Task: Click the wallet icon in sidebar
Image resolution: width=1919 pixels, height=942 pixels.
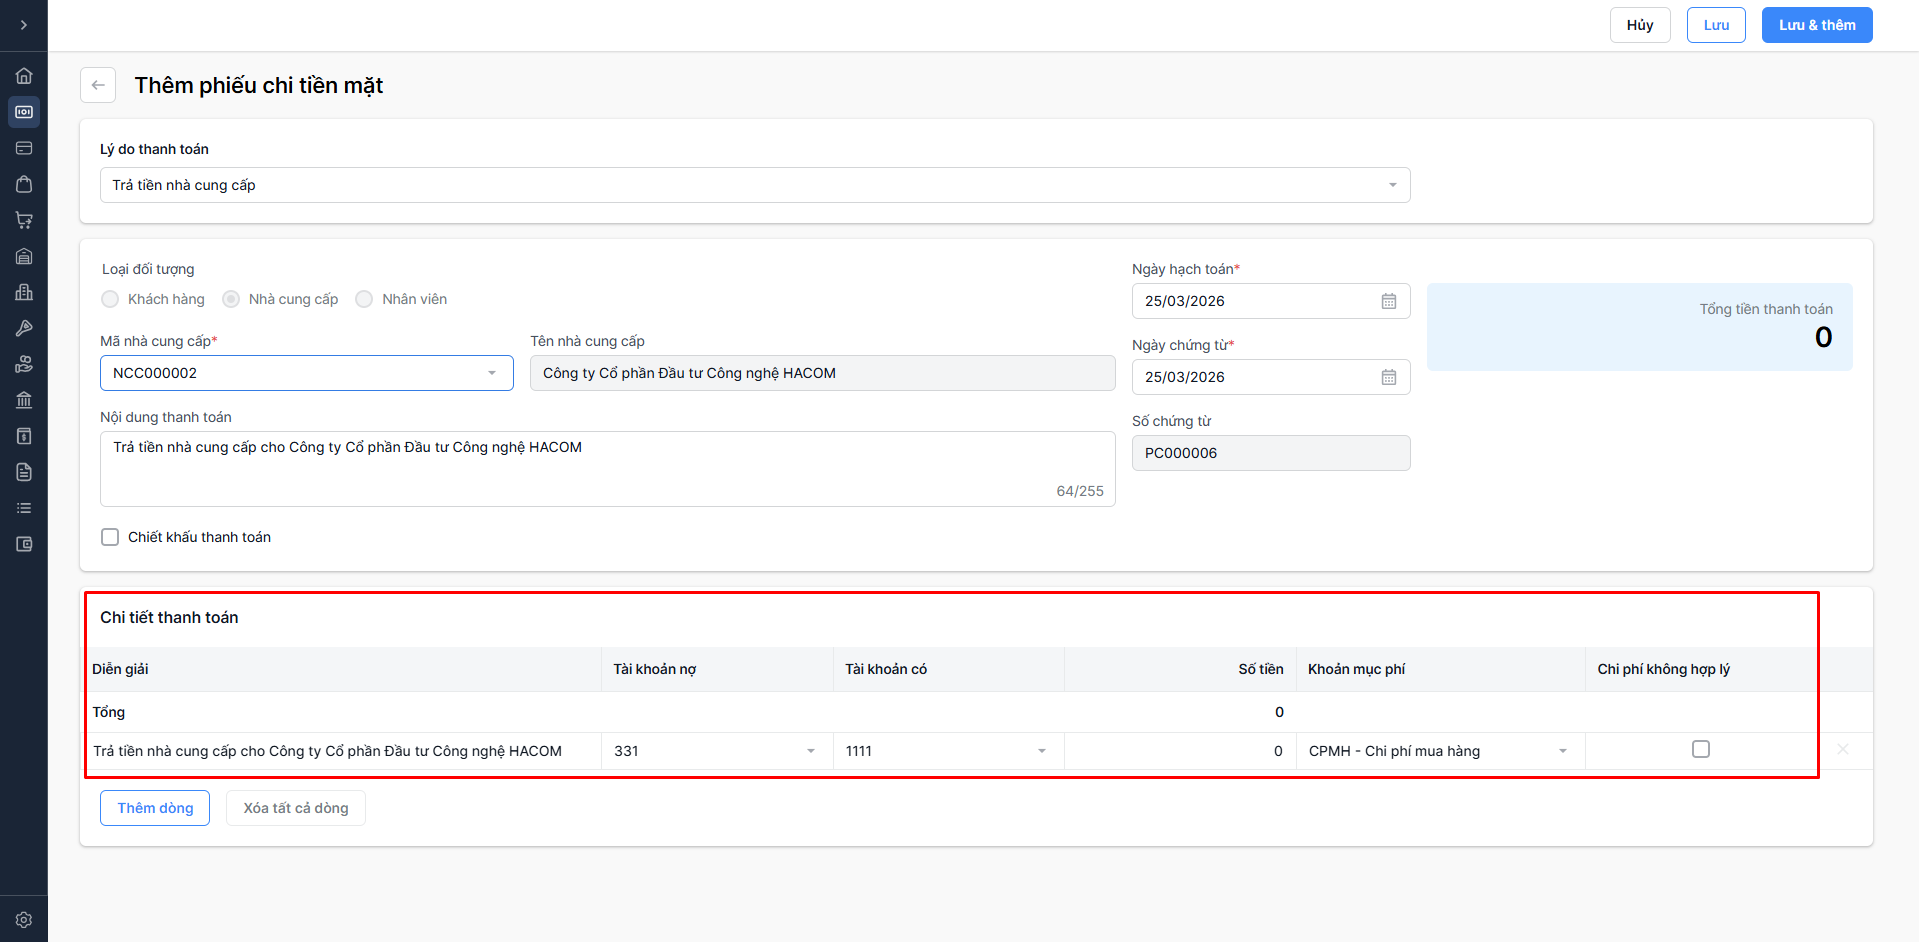Action: click(24, 544)
